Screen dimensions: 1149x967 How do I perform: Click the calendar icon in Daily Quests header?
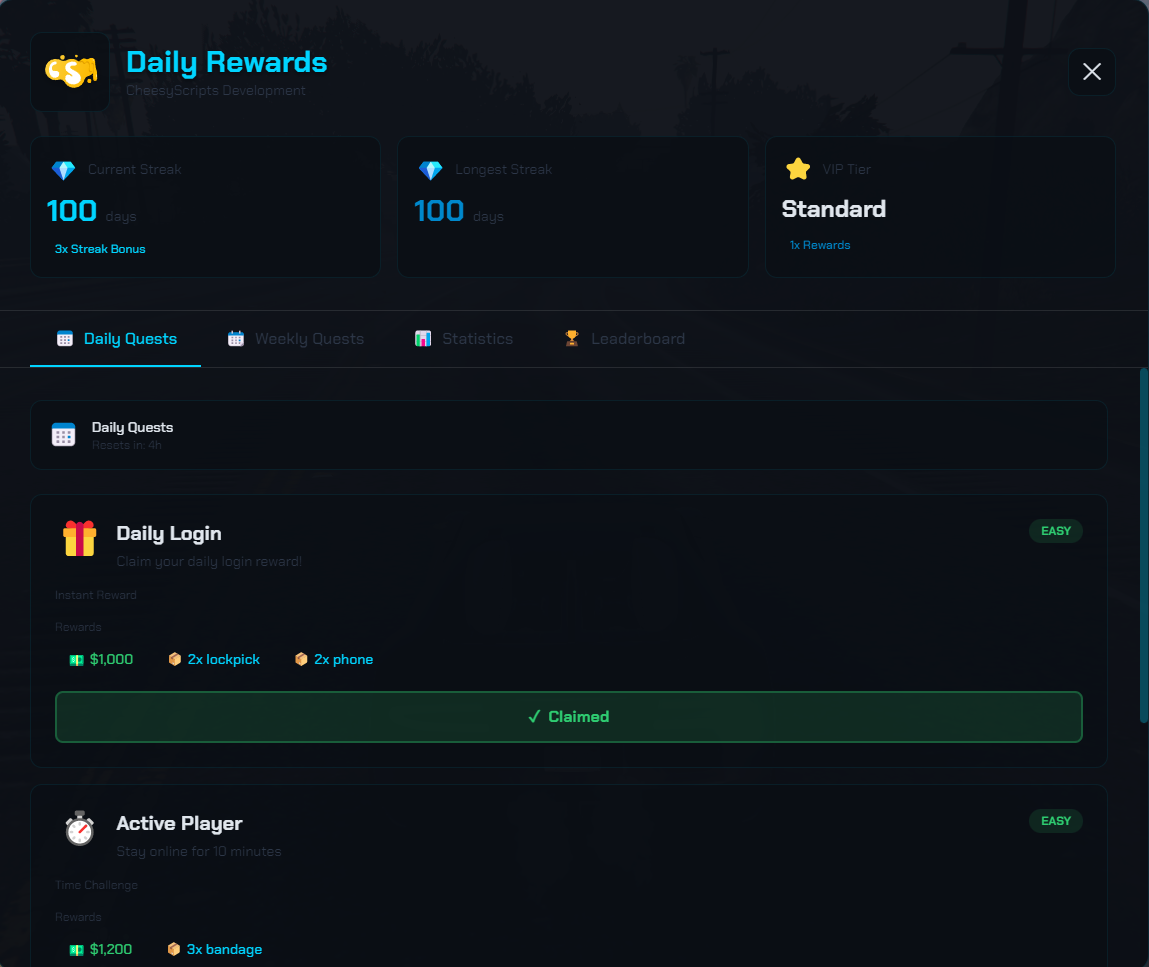point(64,434)
